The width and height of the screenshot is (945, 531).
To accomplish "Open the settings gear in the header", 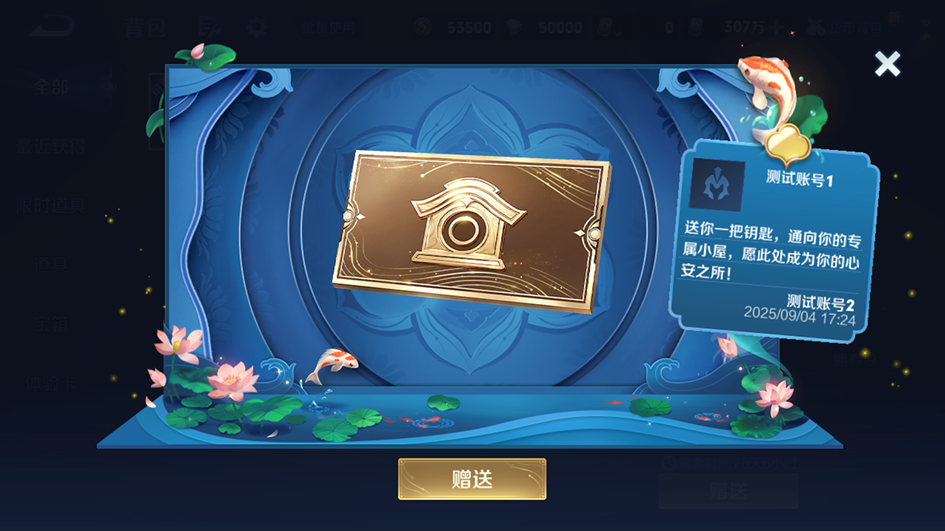I will pyautogui.click(x=257, y=27).
